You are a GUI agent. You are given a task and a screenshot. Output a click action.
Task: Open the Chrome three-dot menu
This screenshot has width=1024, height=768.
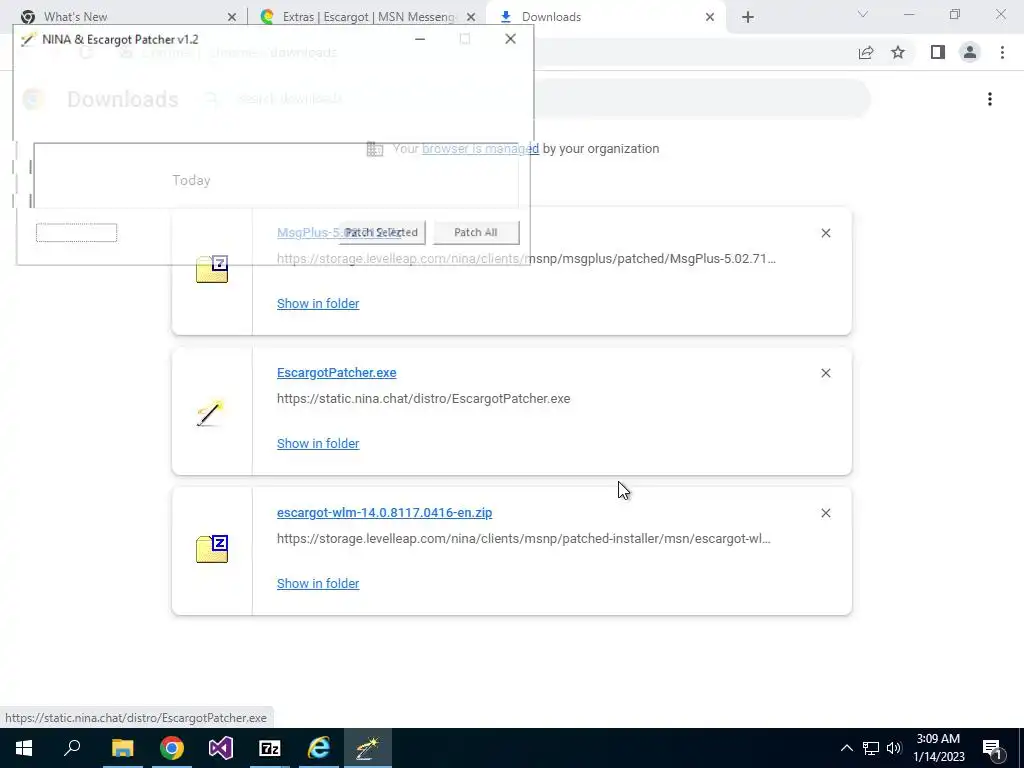click(x=1002, y=52)
